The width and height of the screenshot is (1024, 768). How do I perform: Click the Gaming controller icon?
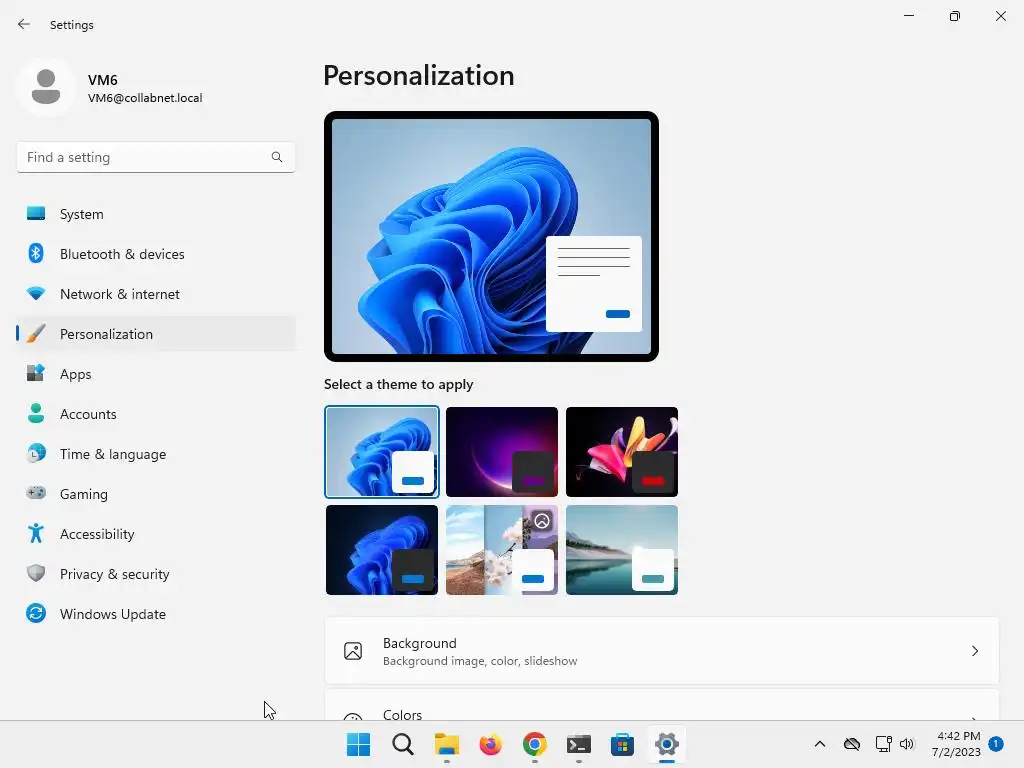click(36, 493)
